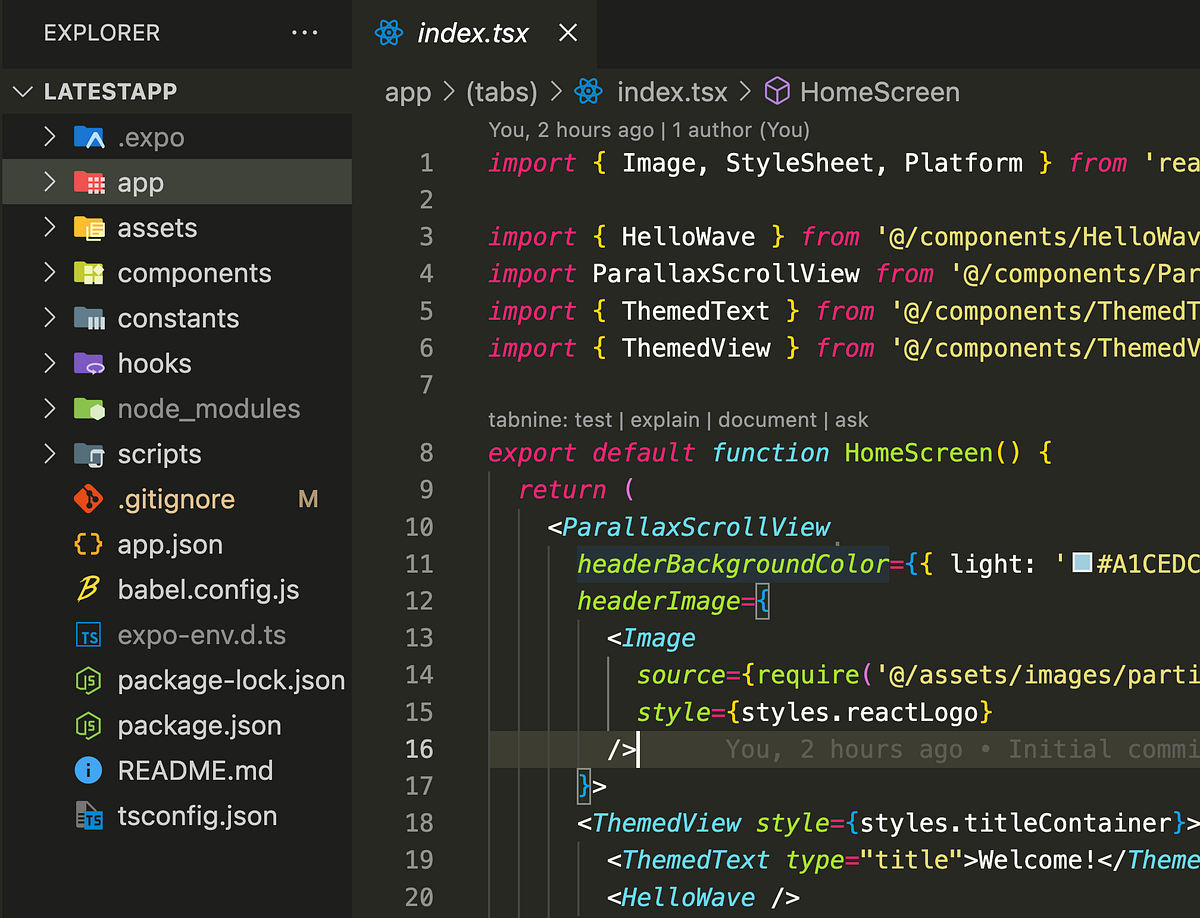The width and height of the screenshot is (1200, 918).
Task: Click the React icon in the breadcrumb bar
Action: (x=589, y=91)
